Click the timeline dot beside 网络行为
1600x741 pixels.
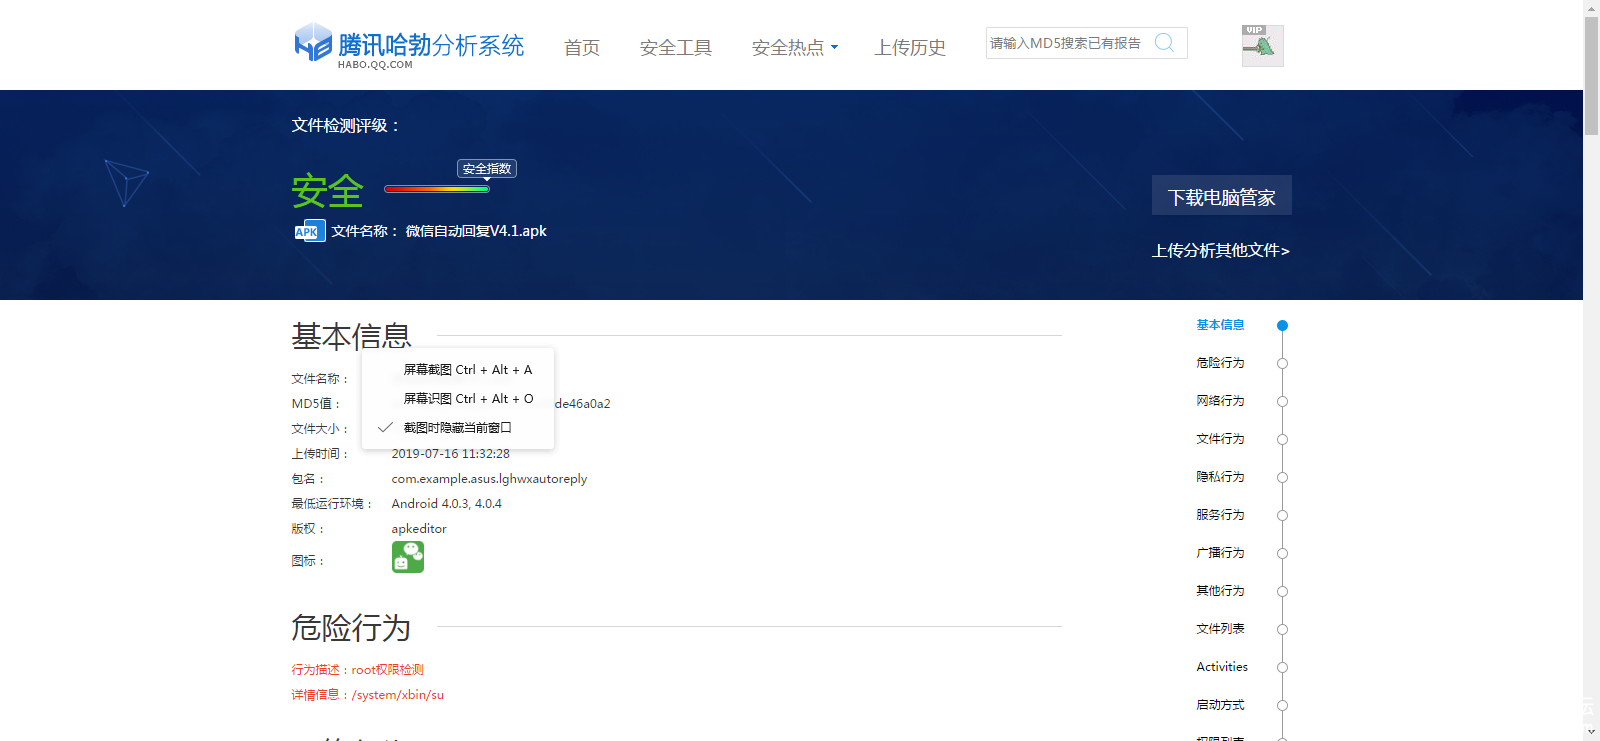(1282, 401)
